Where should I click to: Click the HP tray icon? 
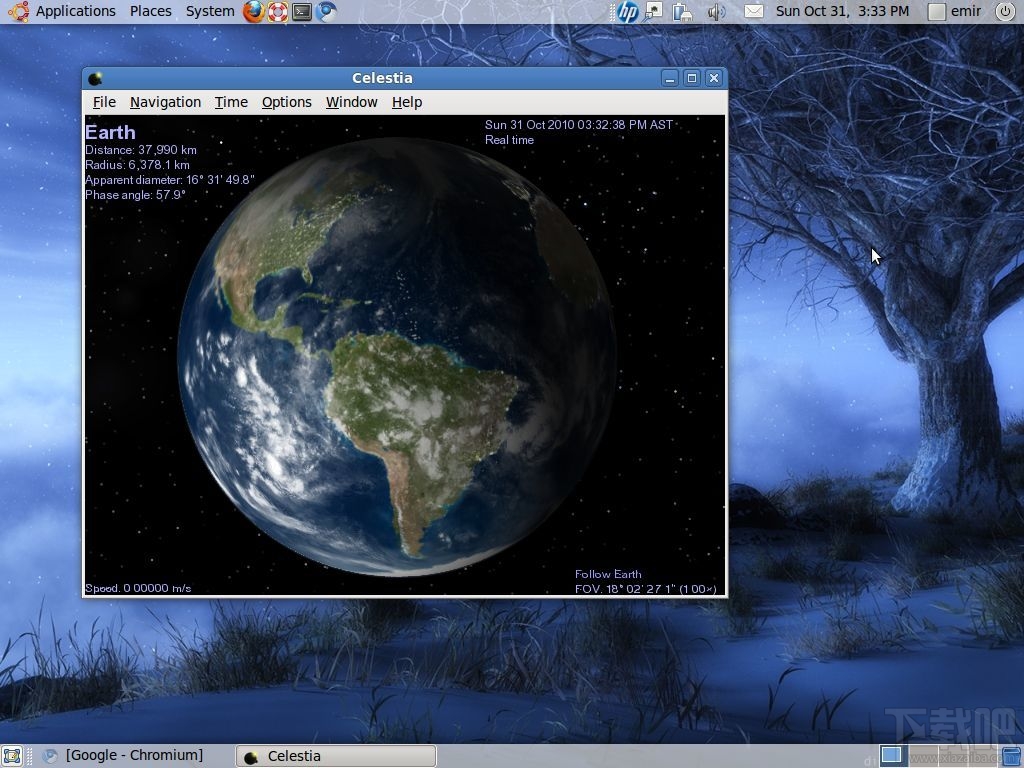click(x=627, y=12)
